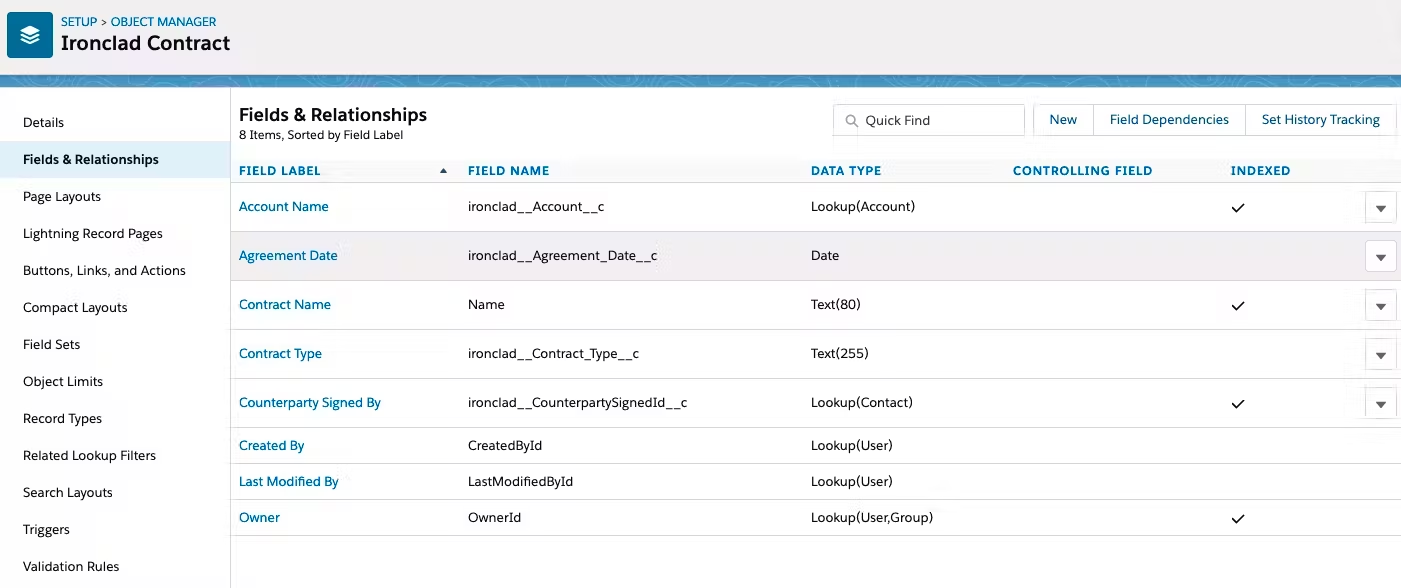Click the Ironclad Contract page title
This screenshot has height=588, width=1401.
(x=145, y=43)
